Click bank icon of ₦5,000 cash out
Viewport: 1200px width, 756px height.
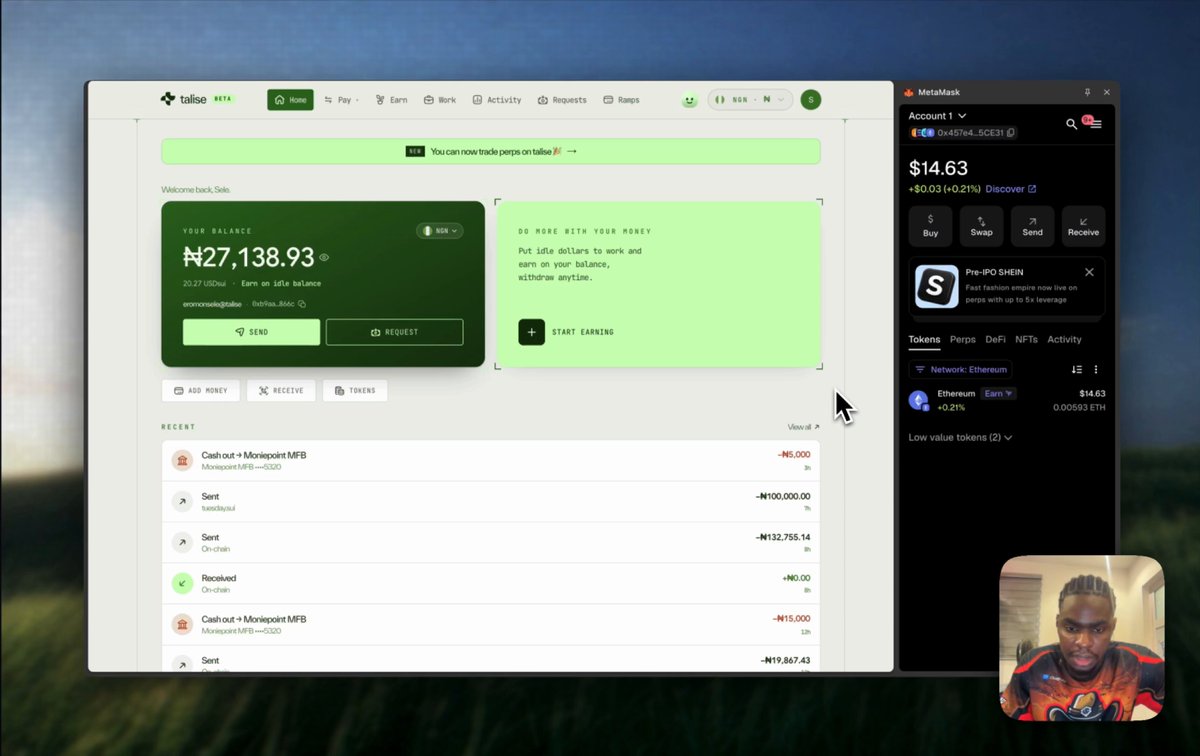coord(182,460)
